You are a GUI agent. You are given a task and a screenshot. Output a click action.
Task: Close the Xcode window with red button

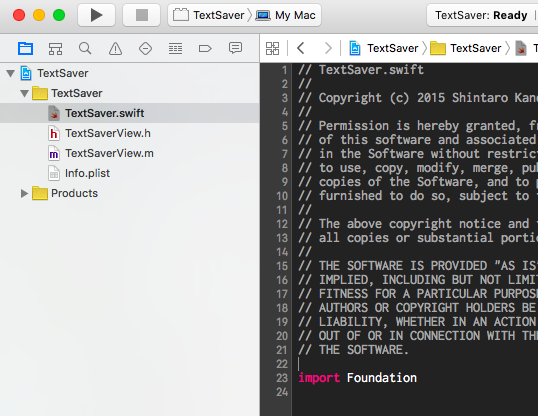click(x=19, y=15)
